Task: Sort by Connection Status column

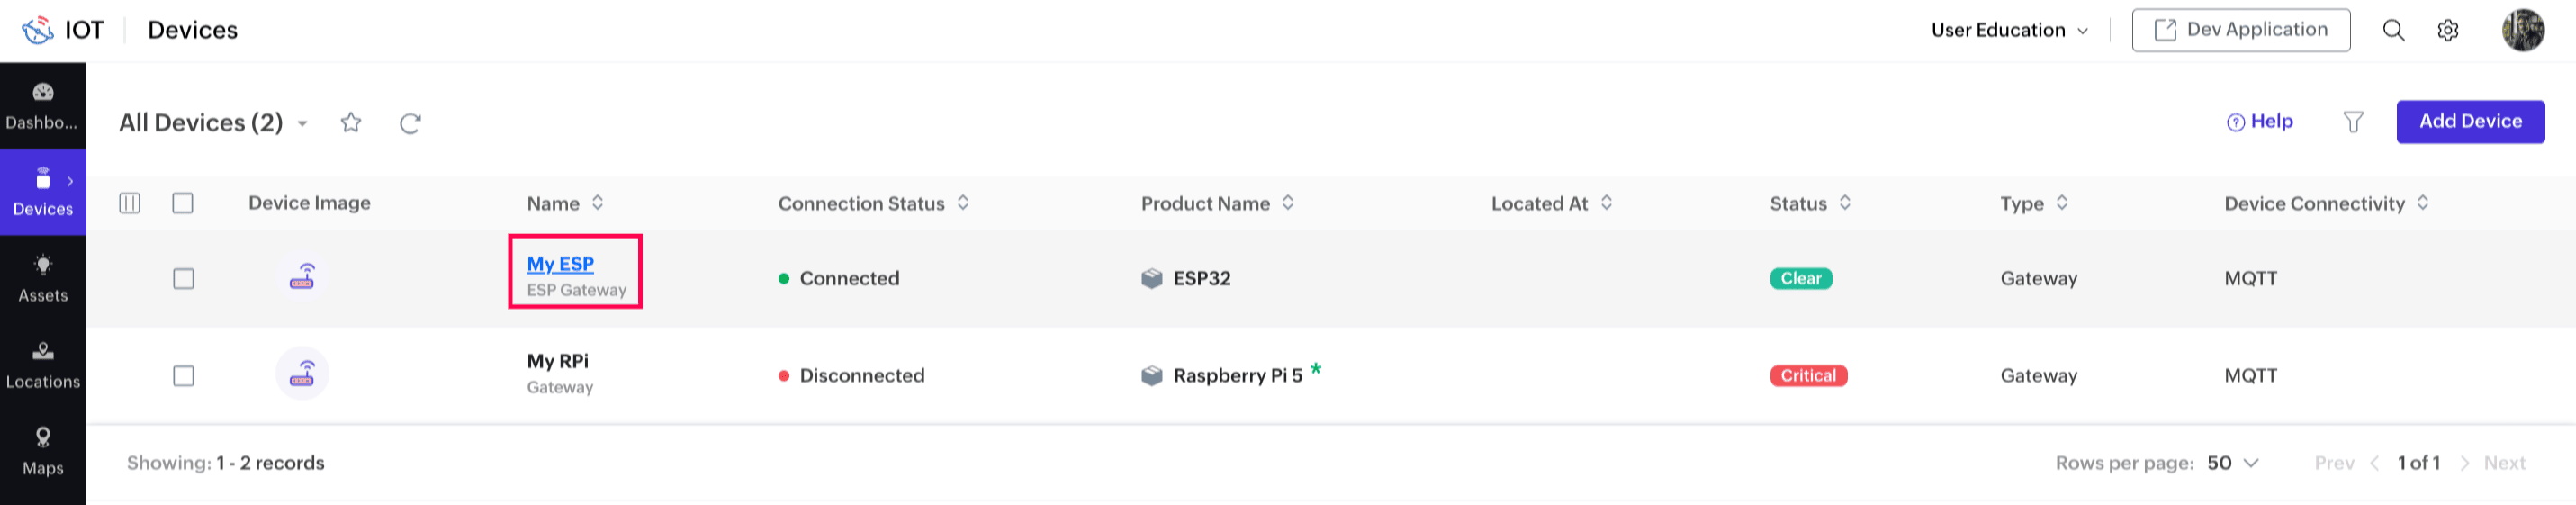Action: pos(963,203)
